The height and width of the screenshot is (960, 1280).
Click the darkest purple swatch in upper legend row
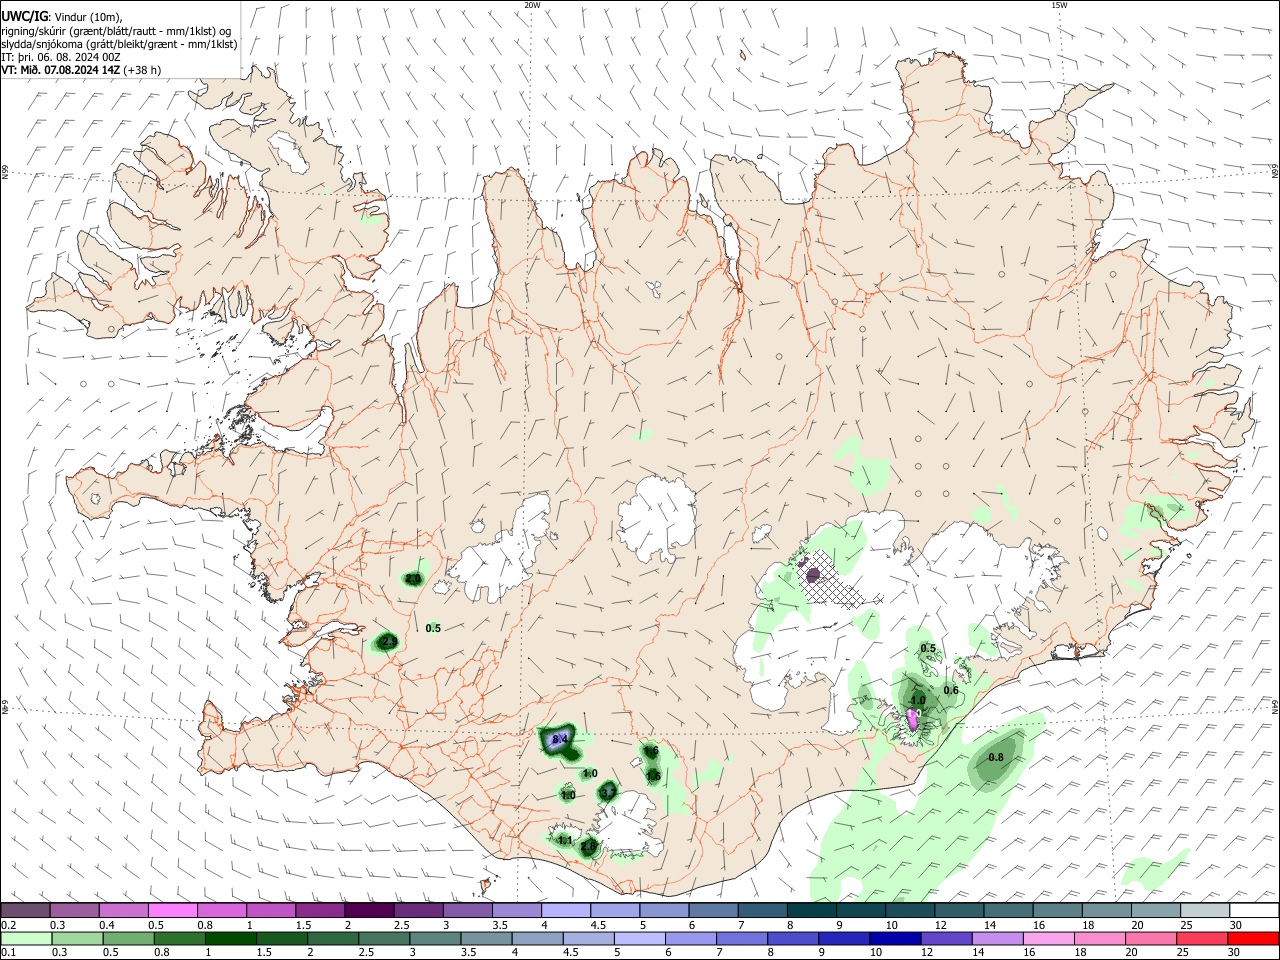click(370, 910)
